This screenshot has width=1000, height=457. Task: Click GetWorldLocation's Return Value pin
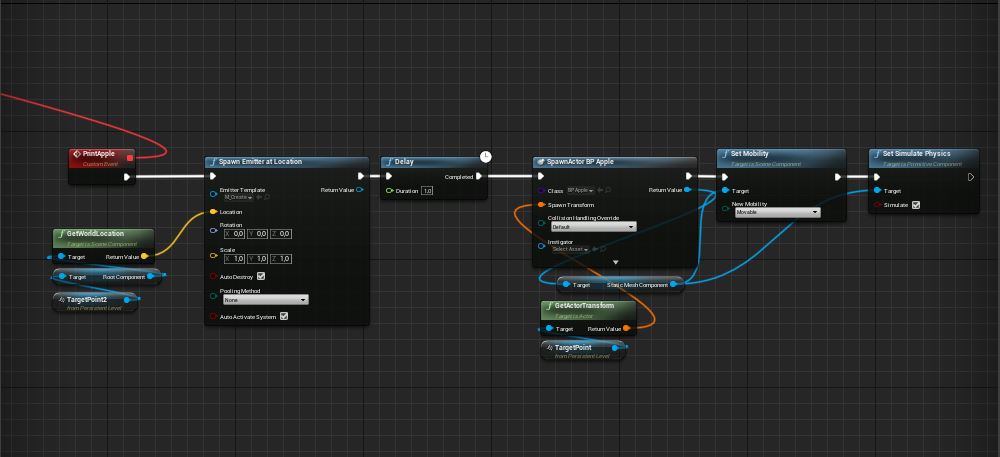click(x=145, y=256)
